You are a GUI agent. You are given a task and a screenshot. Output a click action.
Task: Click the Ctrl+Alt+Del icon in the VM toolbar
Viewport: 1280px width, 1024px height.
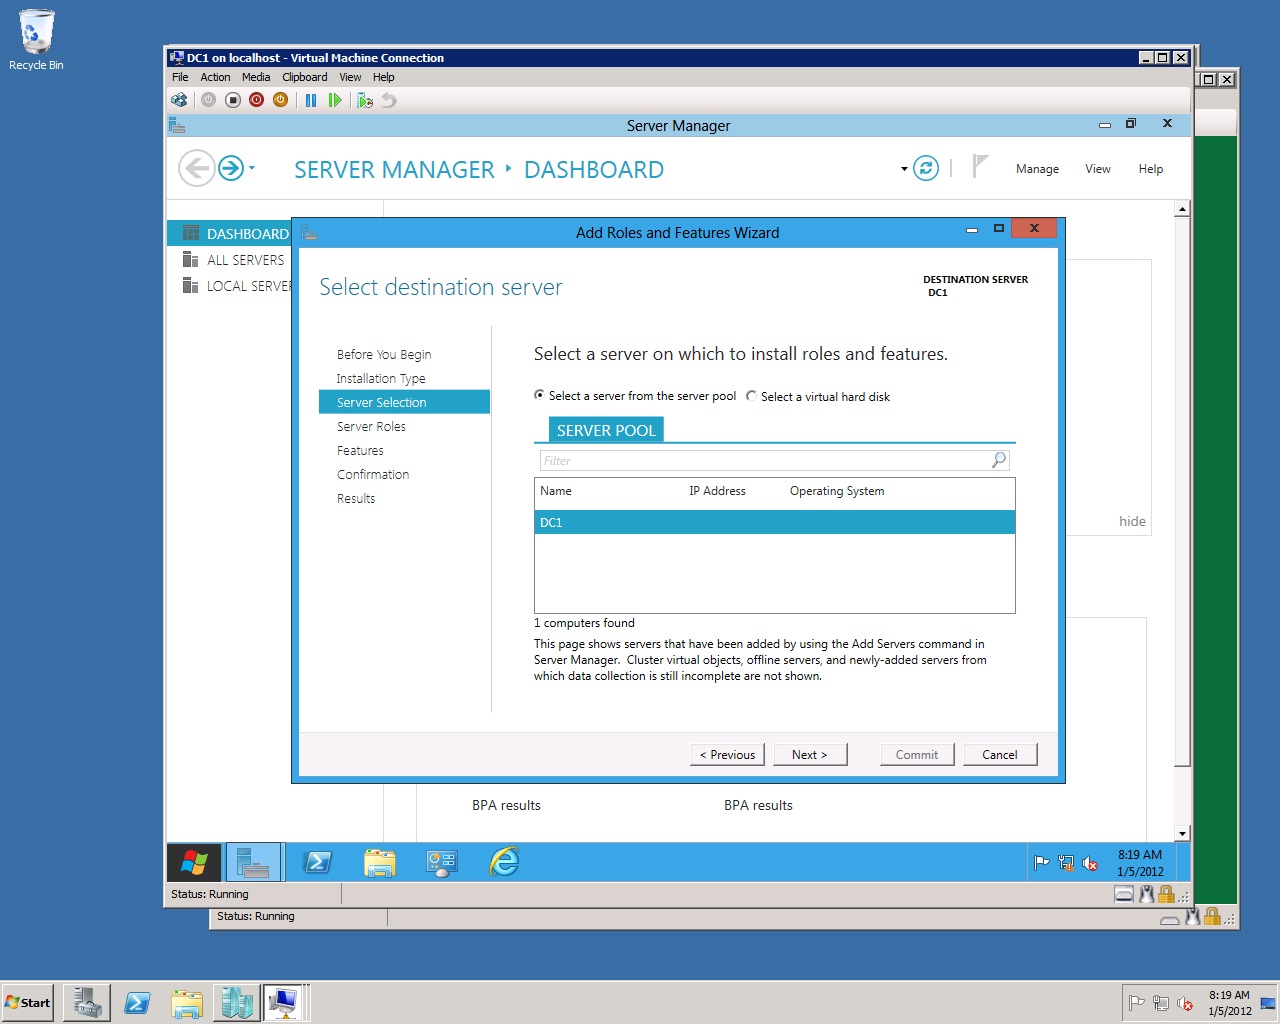pyautogui.click(x=179, y=100)
